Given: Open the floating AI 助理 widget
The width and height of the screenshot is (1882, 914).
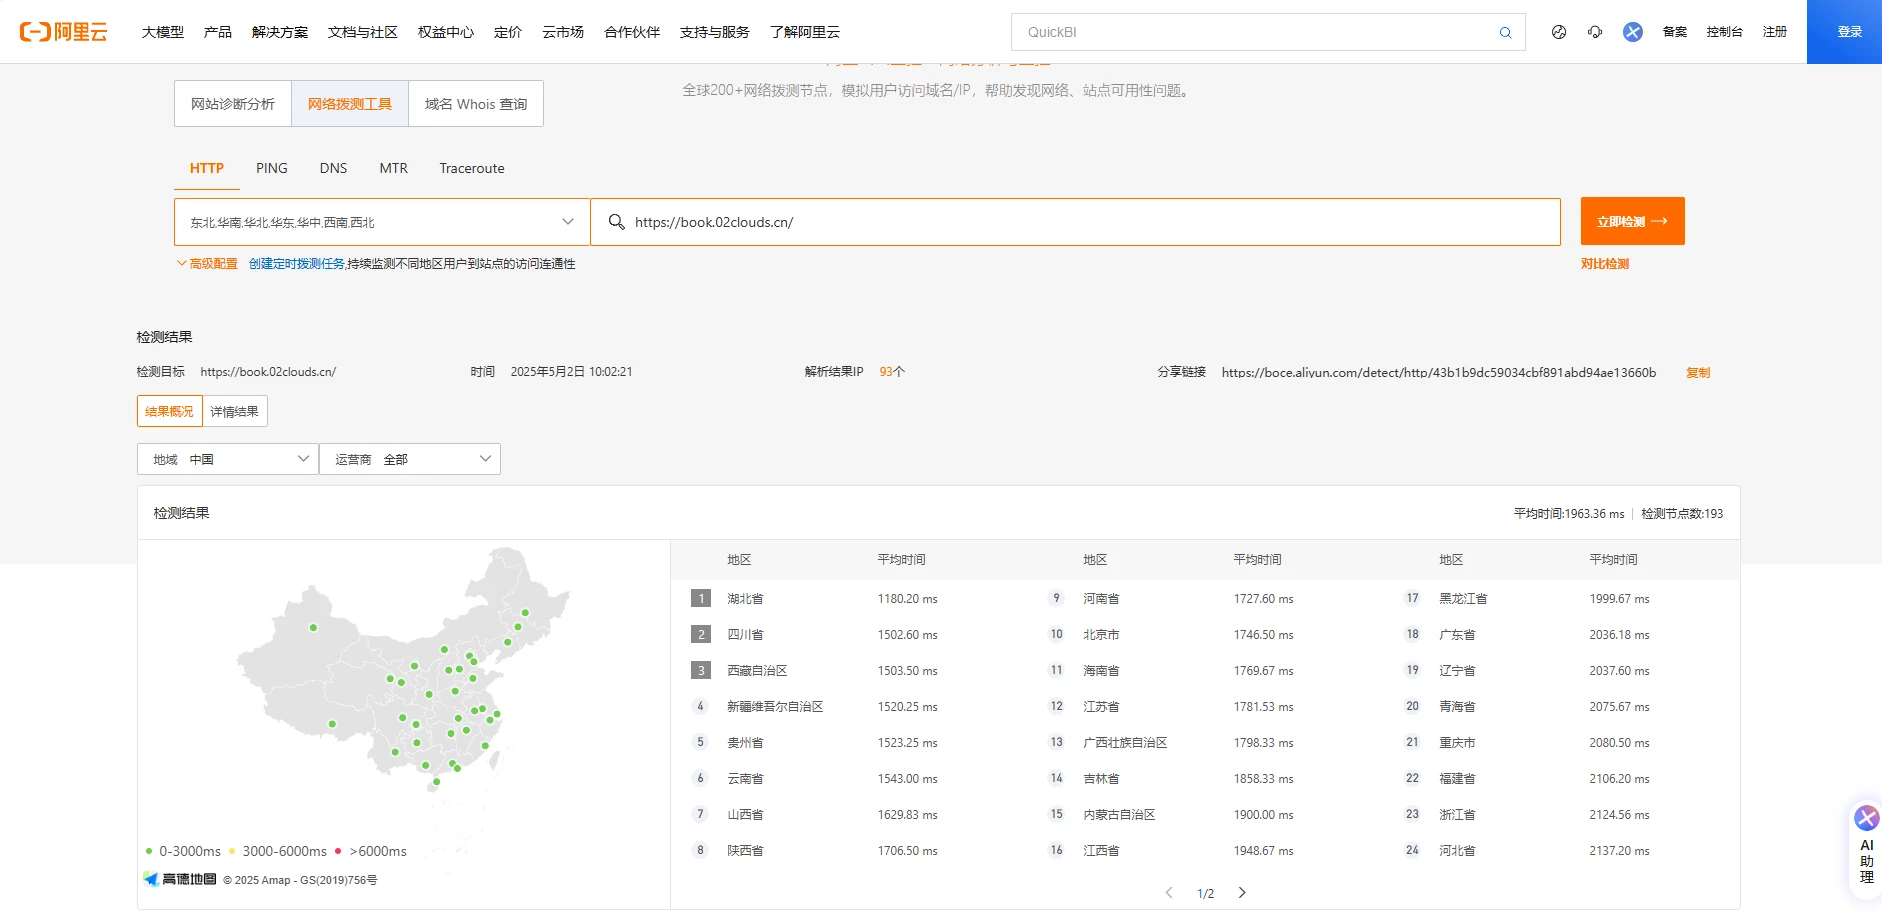Looking at the screenshot, I should tap(1866, 847).
